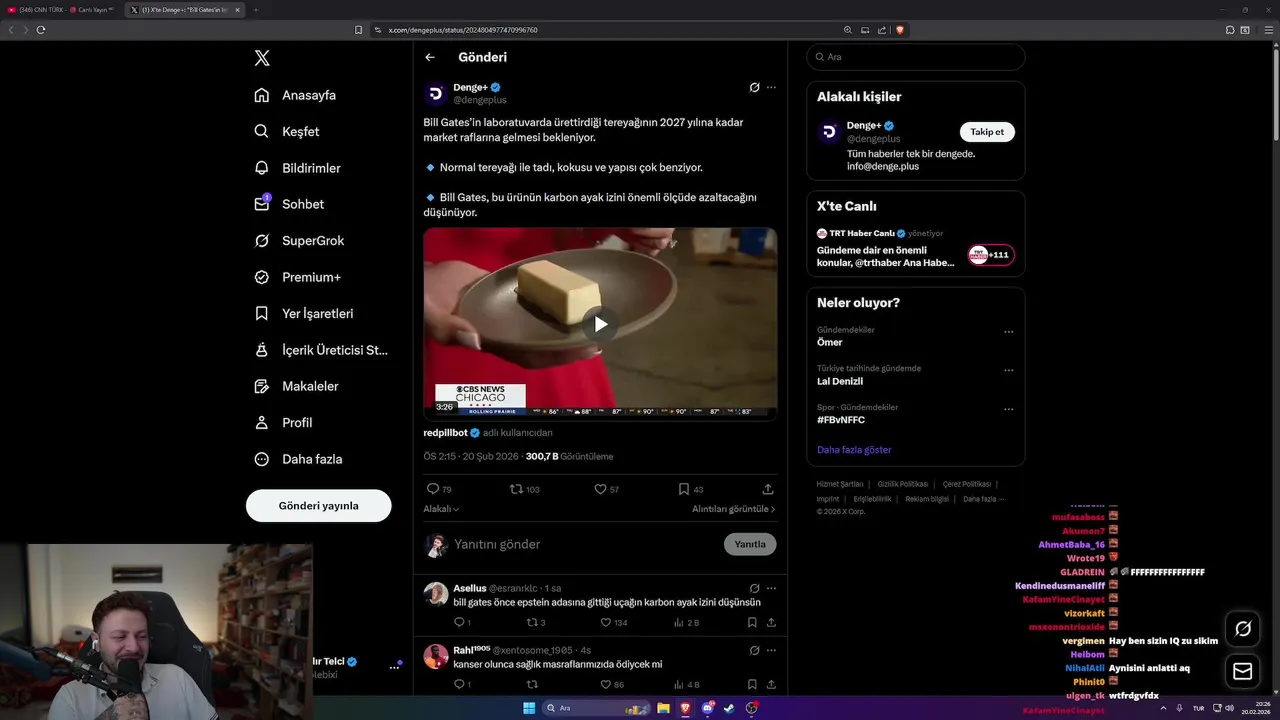Bookmark Rahl's reply

752,684
